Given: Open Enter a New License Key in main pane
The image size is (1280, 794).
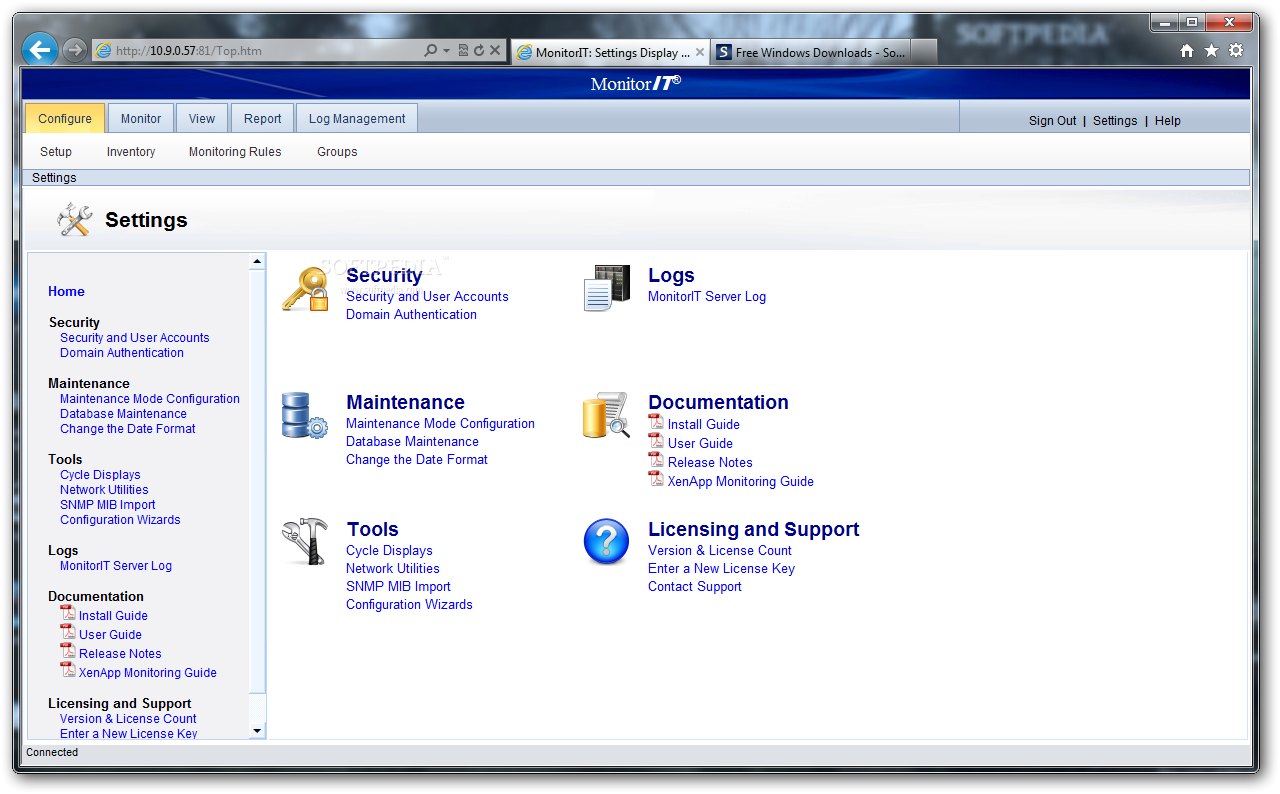Looking at the screenshot, I should [721, 568].
